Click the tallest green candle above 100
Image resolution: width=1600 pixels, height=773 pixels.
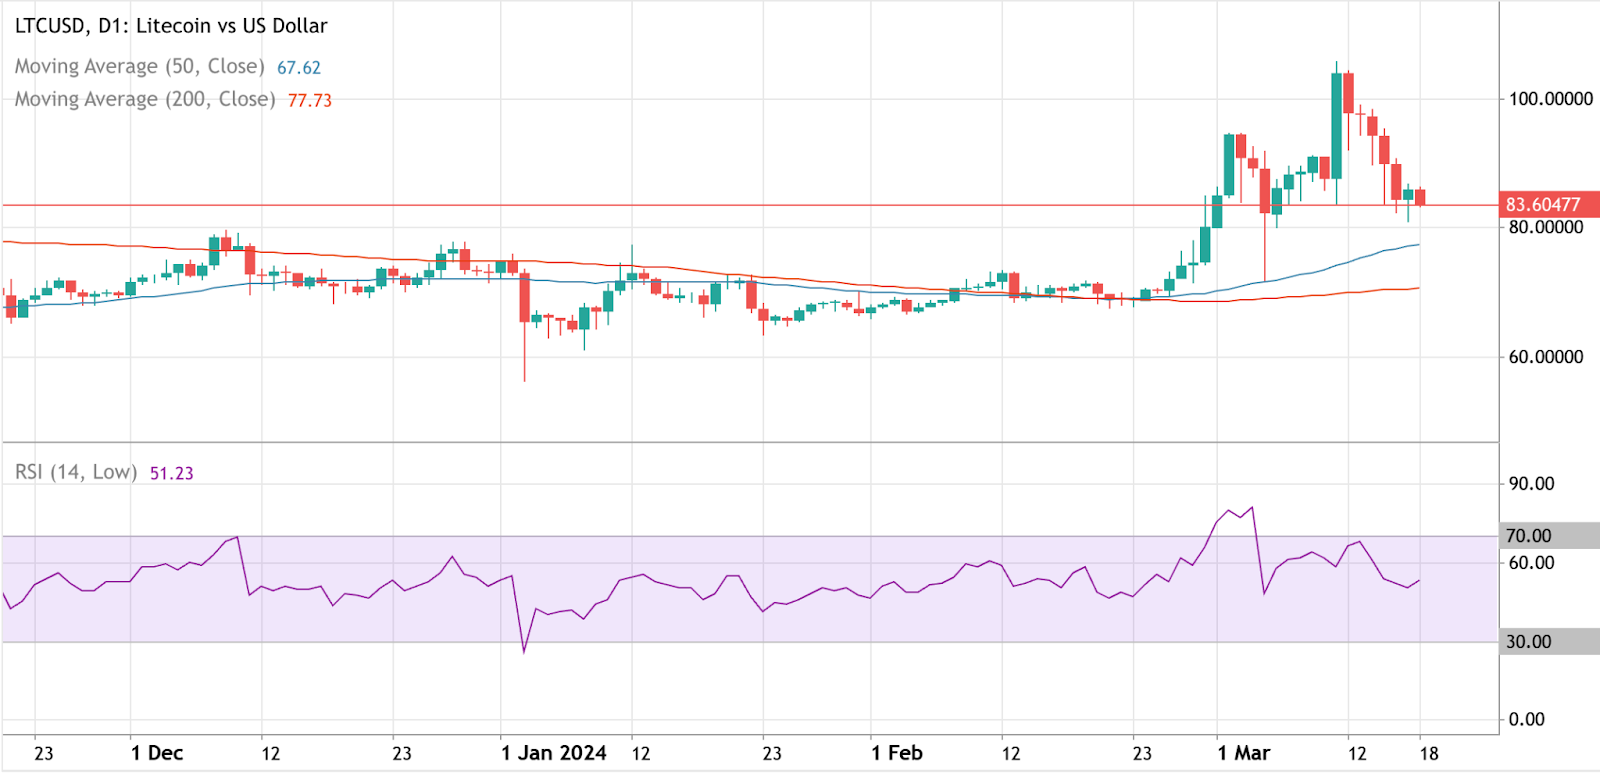click(1337, 125)
